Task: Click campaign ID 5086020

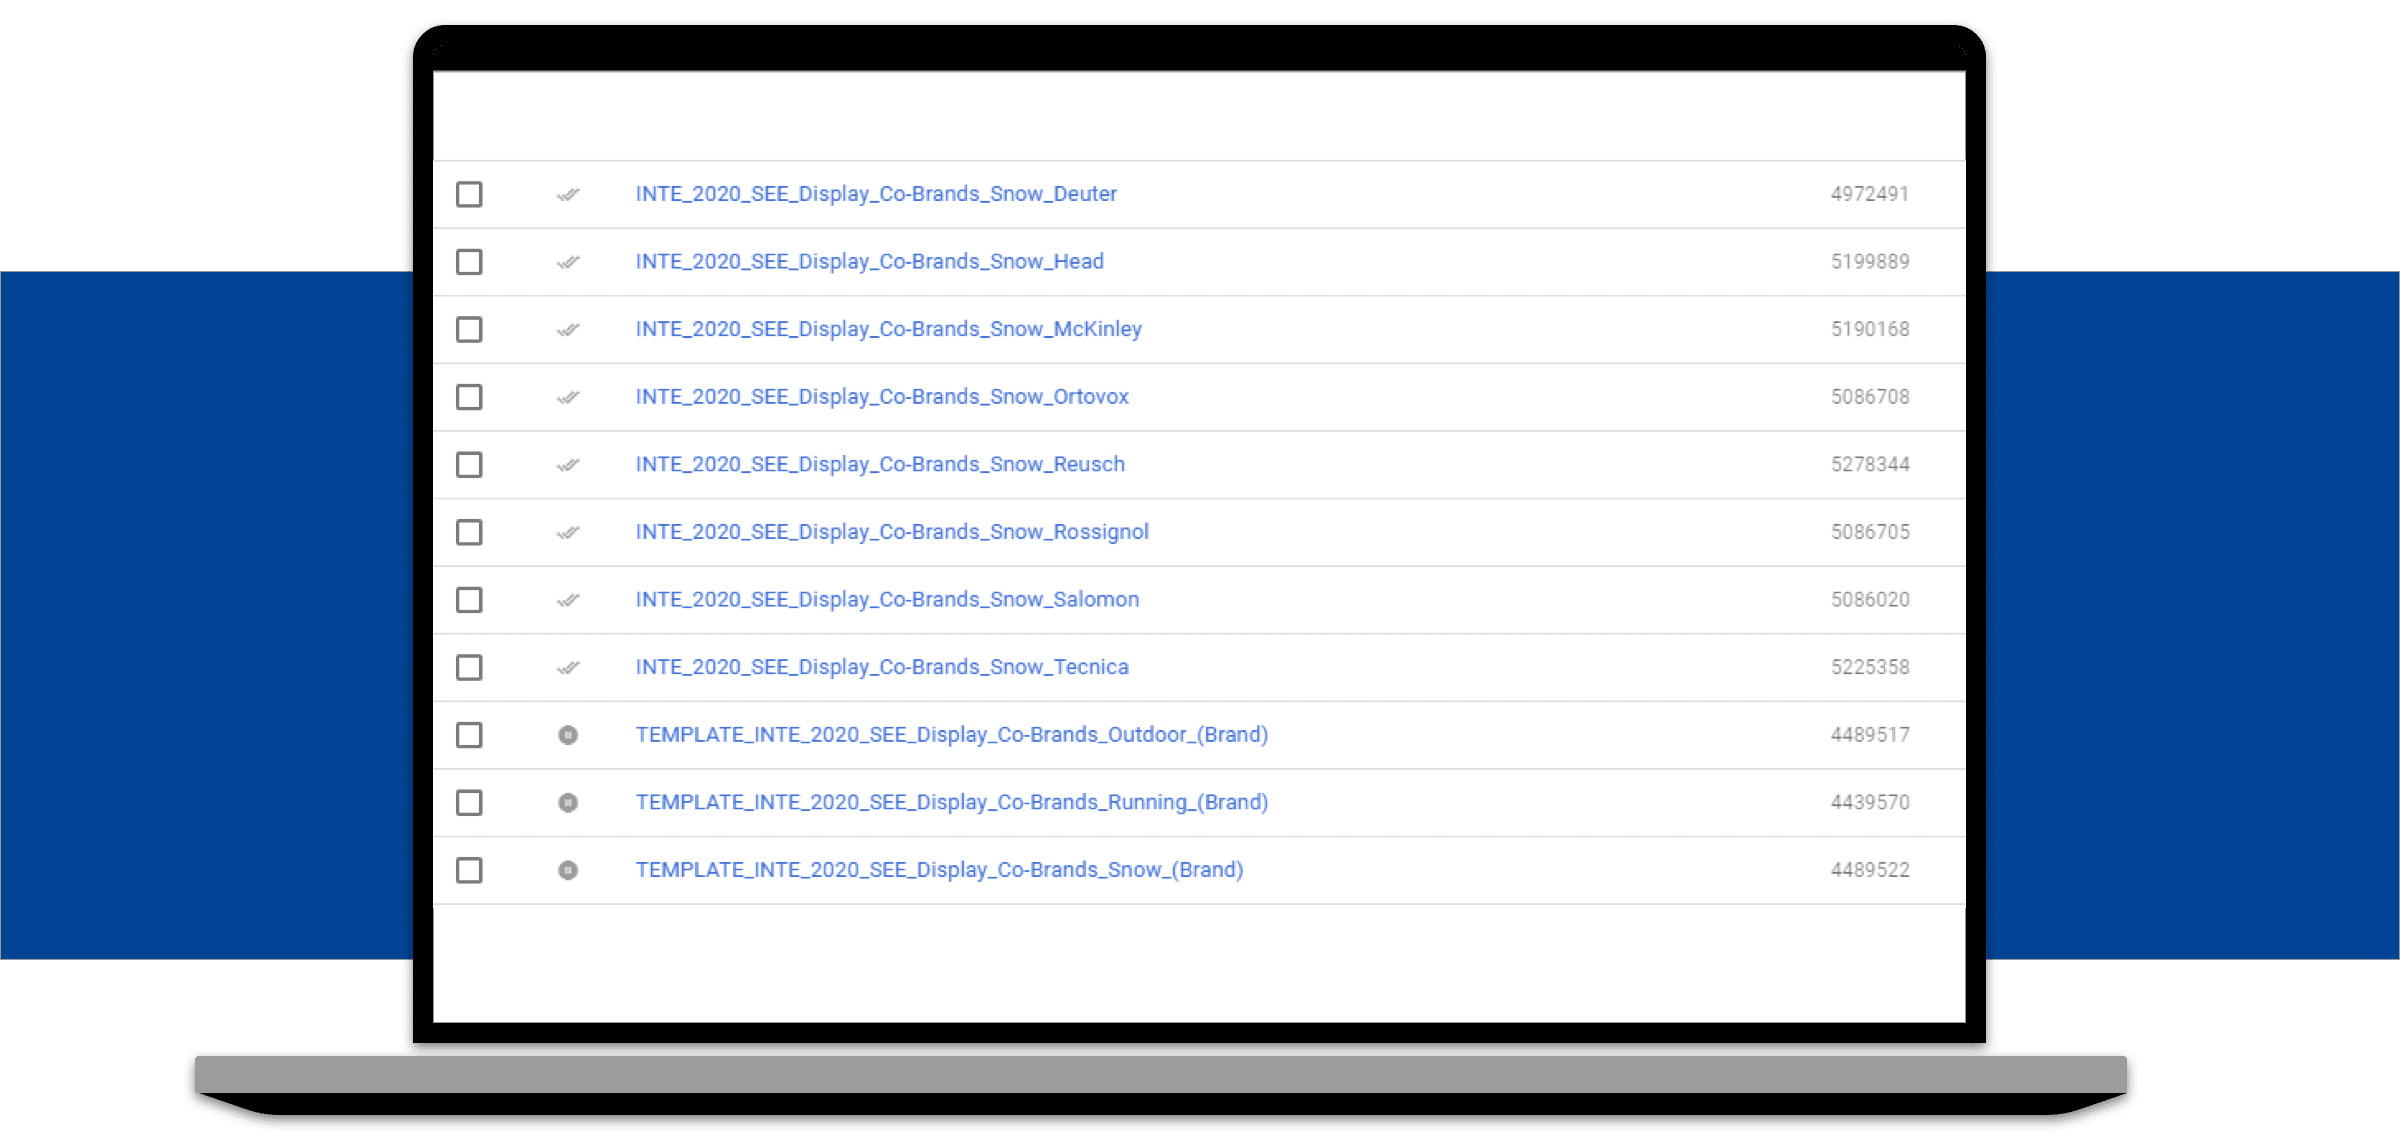Action: click(1869, 599)
